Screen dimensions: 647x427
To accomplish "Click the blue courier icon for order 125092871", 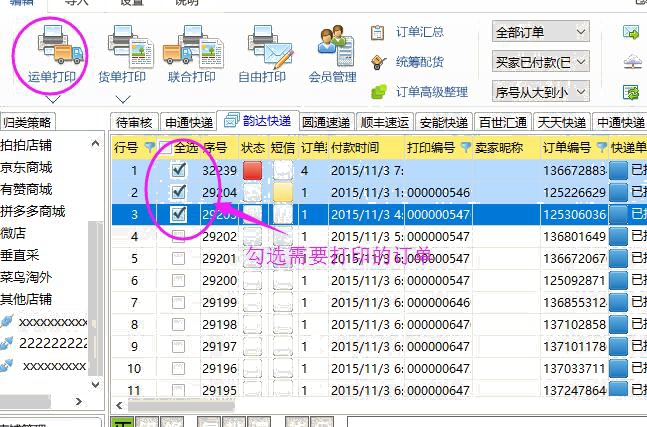I will pyautogui.click(x=619, y=281).
